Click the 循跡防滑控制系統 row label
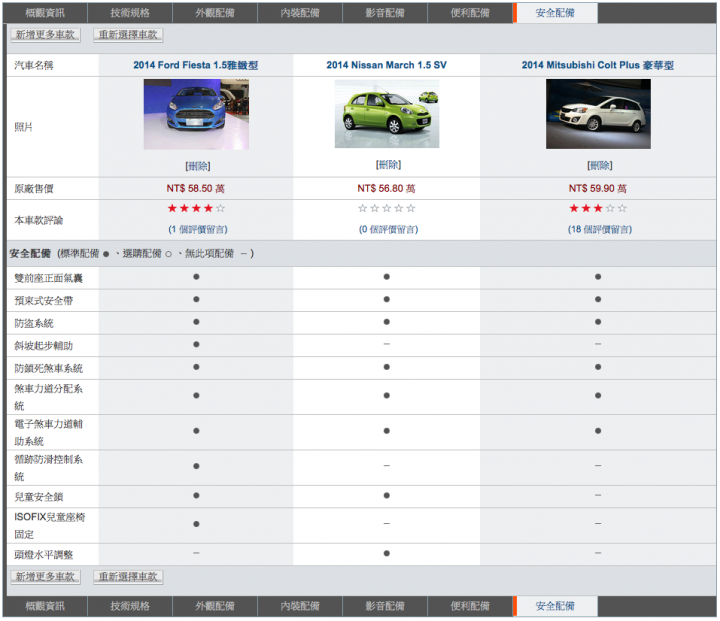This screenshot has width=720, height=621. point(48,468)
